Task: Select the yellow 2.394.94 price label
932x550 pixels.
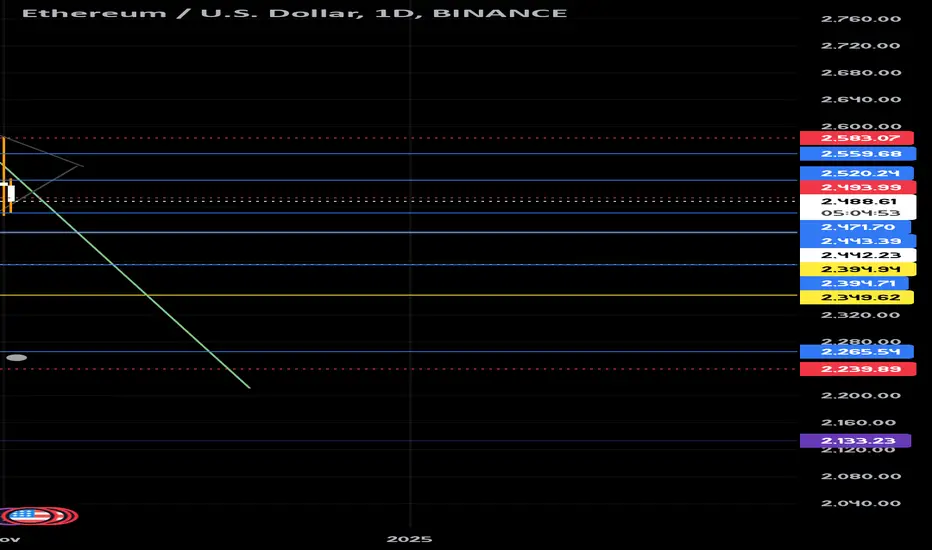Action: tap(858, 269)
